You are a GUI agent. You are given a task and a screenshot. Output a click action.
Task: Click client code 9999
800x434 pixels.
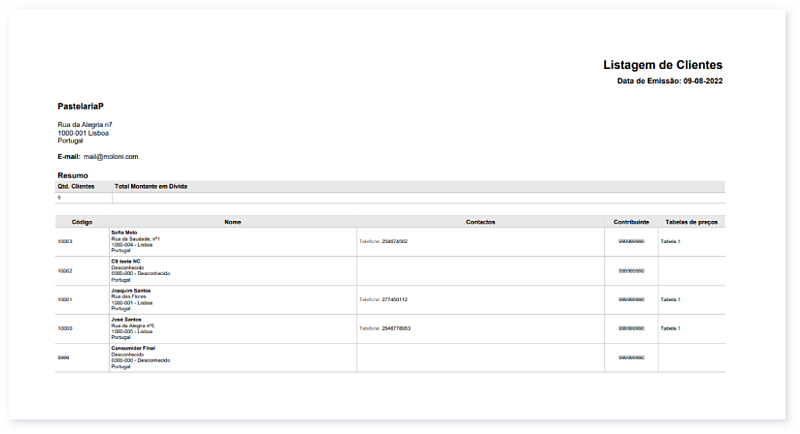point(63,357)
